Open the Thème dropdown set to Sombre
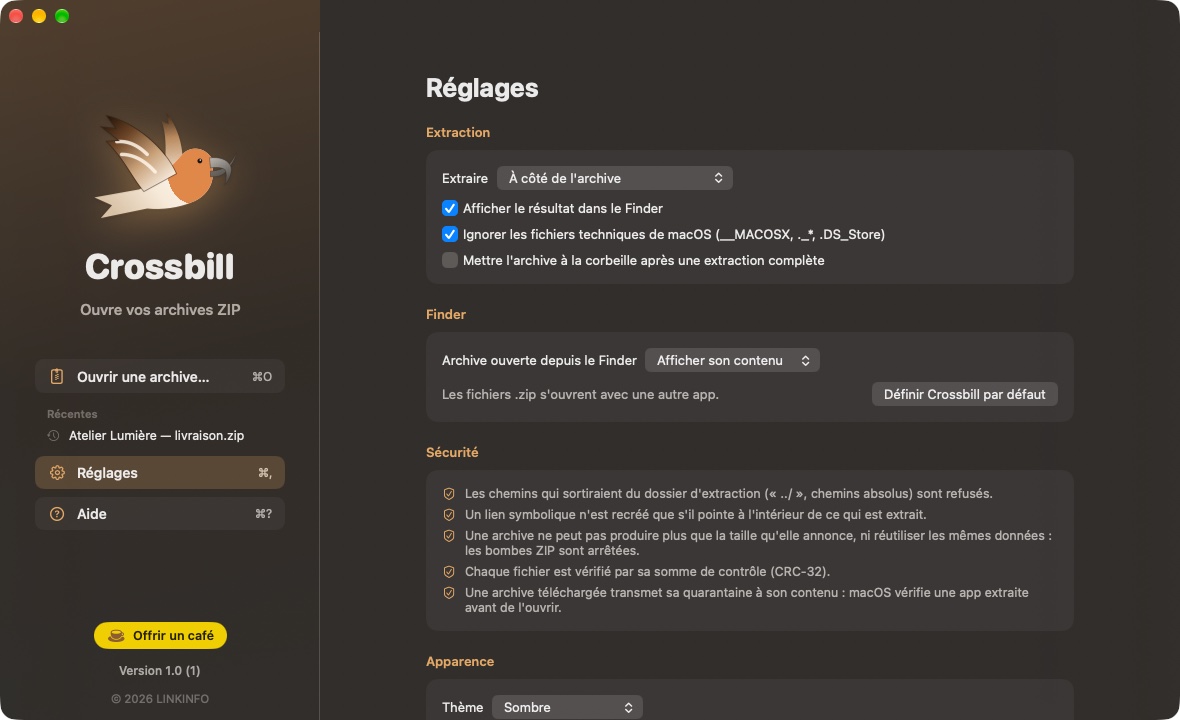Image resolution: width=1180 pixels, height=720 pixels. click(x=567, y=707)
